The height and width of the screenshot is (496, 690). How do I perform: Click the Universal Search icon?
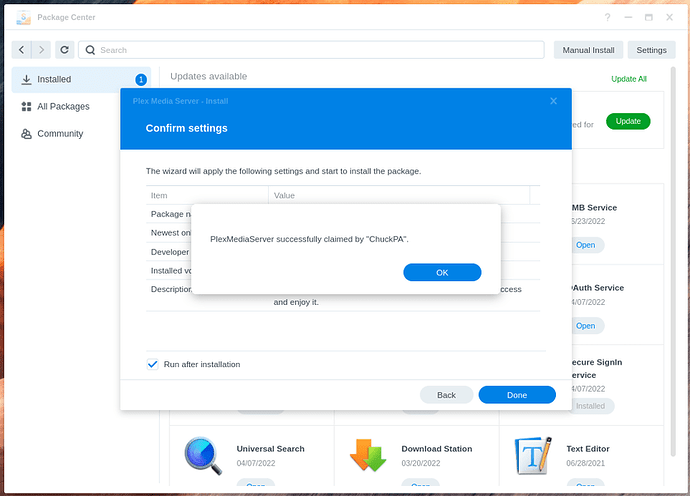click(x=203, y=456)
